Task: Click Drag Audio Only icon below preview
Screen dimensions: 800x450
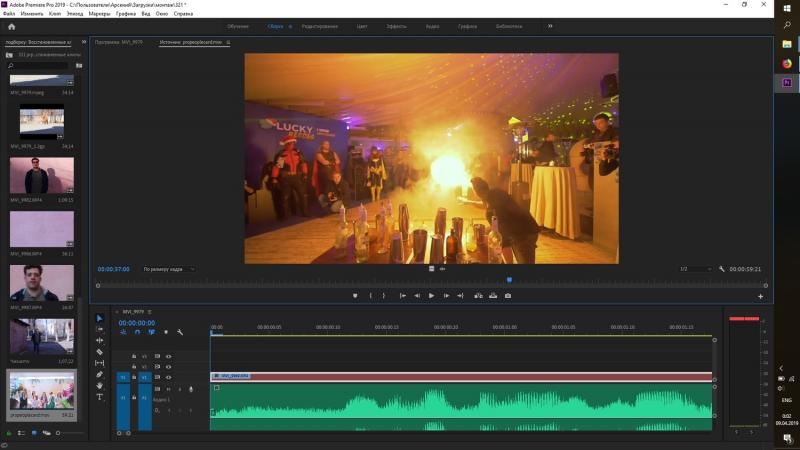Action: click(442, 269)
